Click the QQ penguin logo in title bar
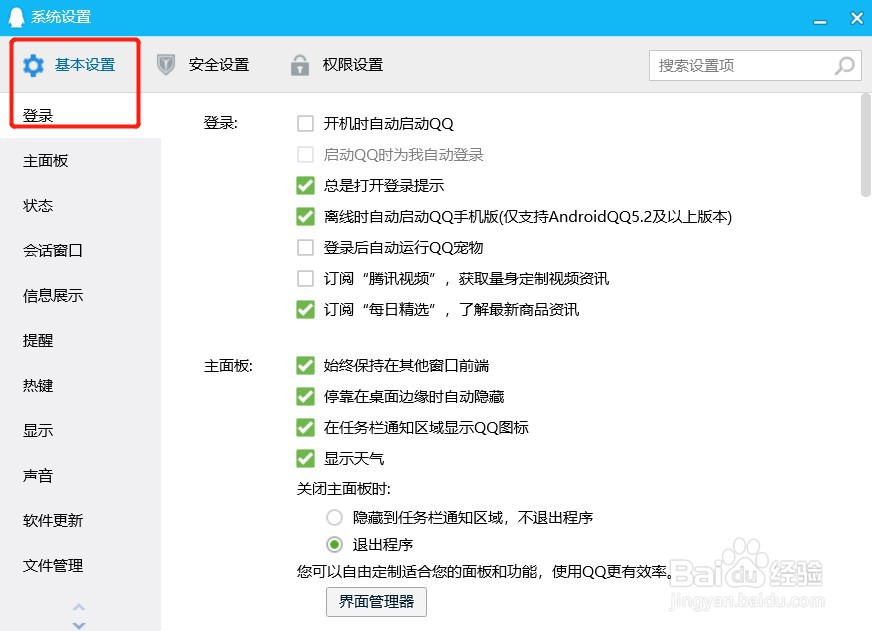872x631 pixels. pos(16,17)
